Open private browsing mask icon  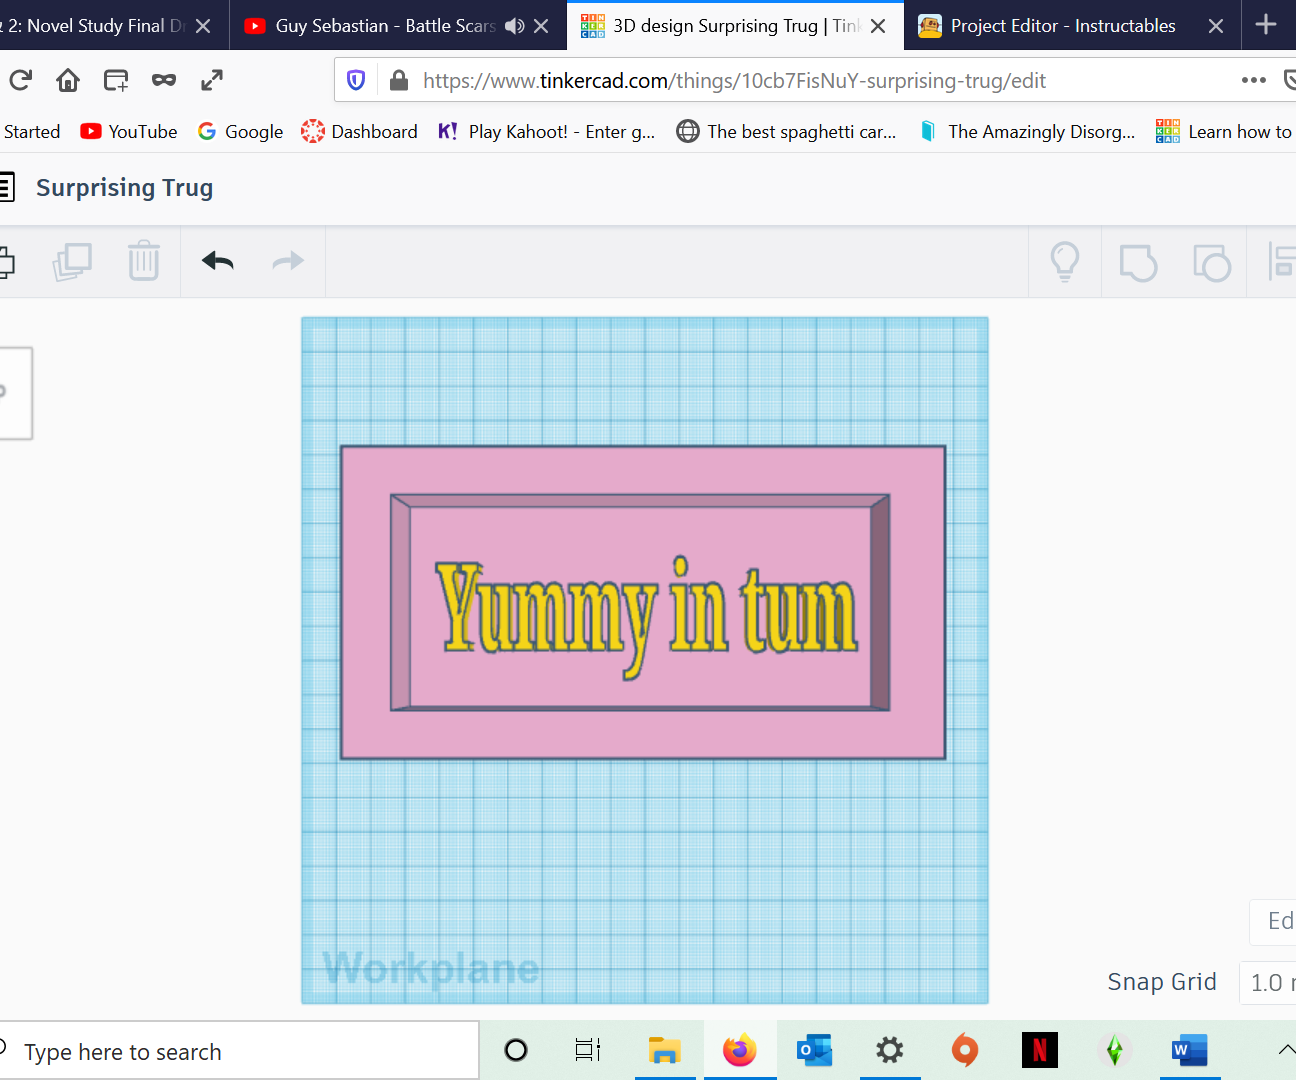[164, 80]
